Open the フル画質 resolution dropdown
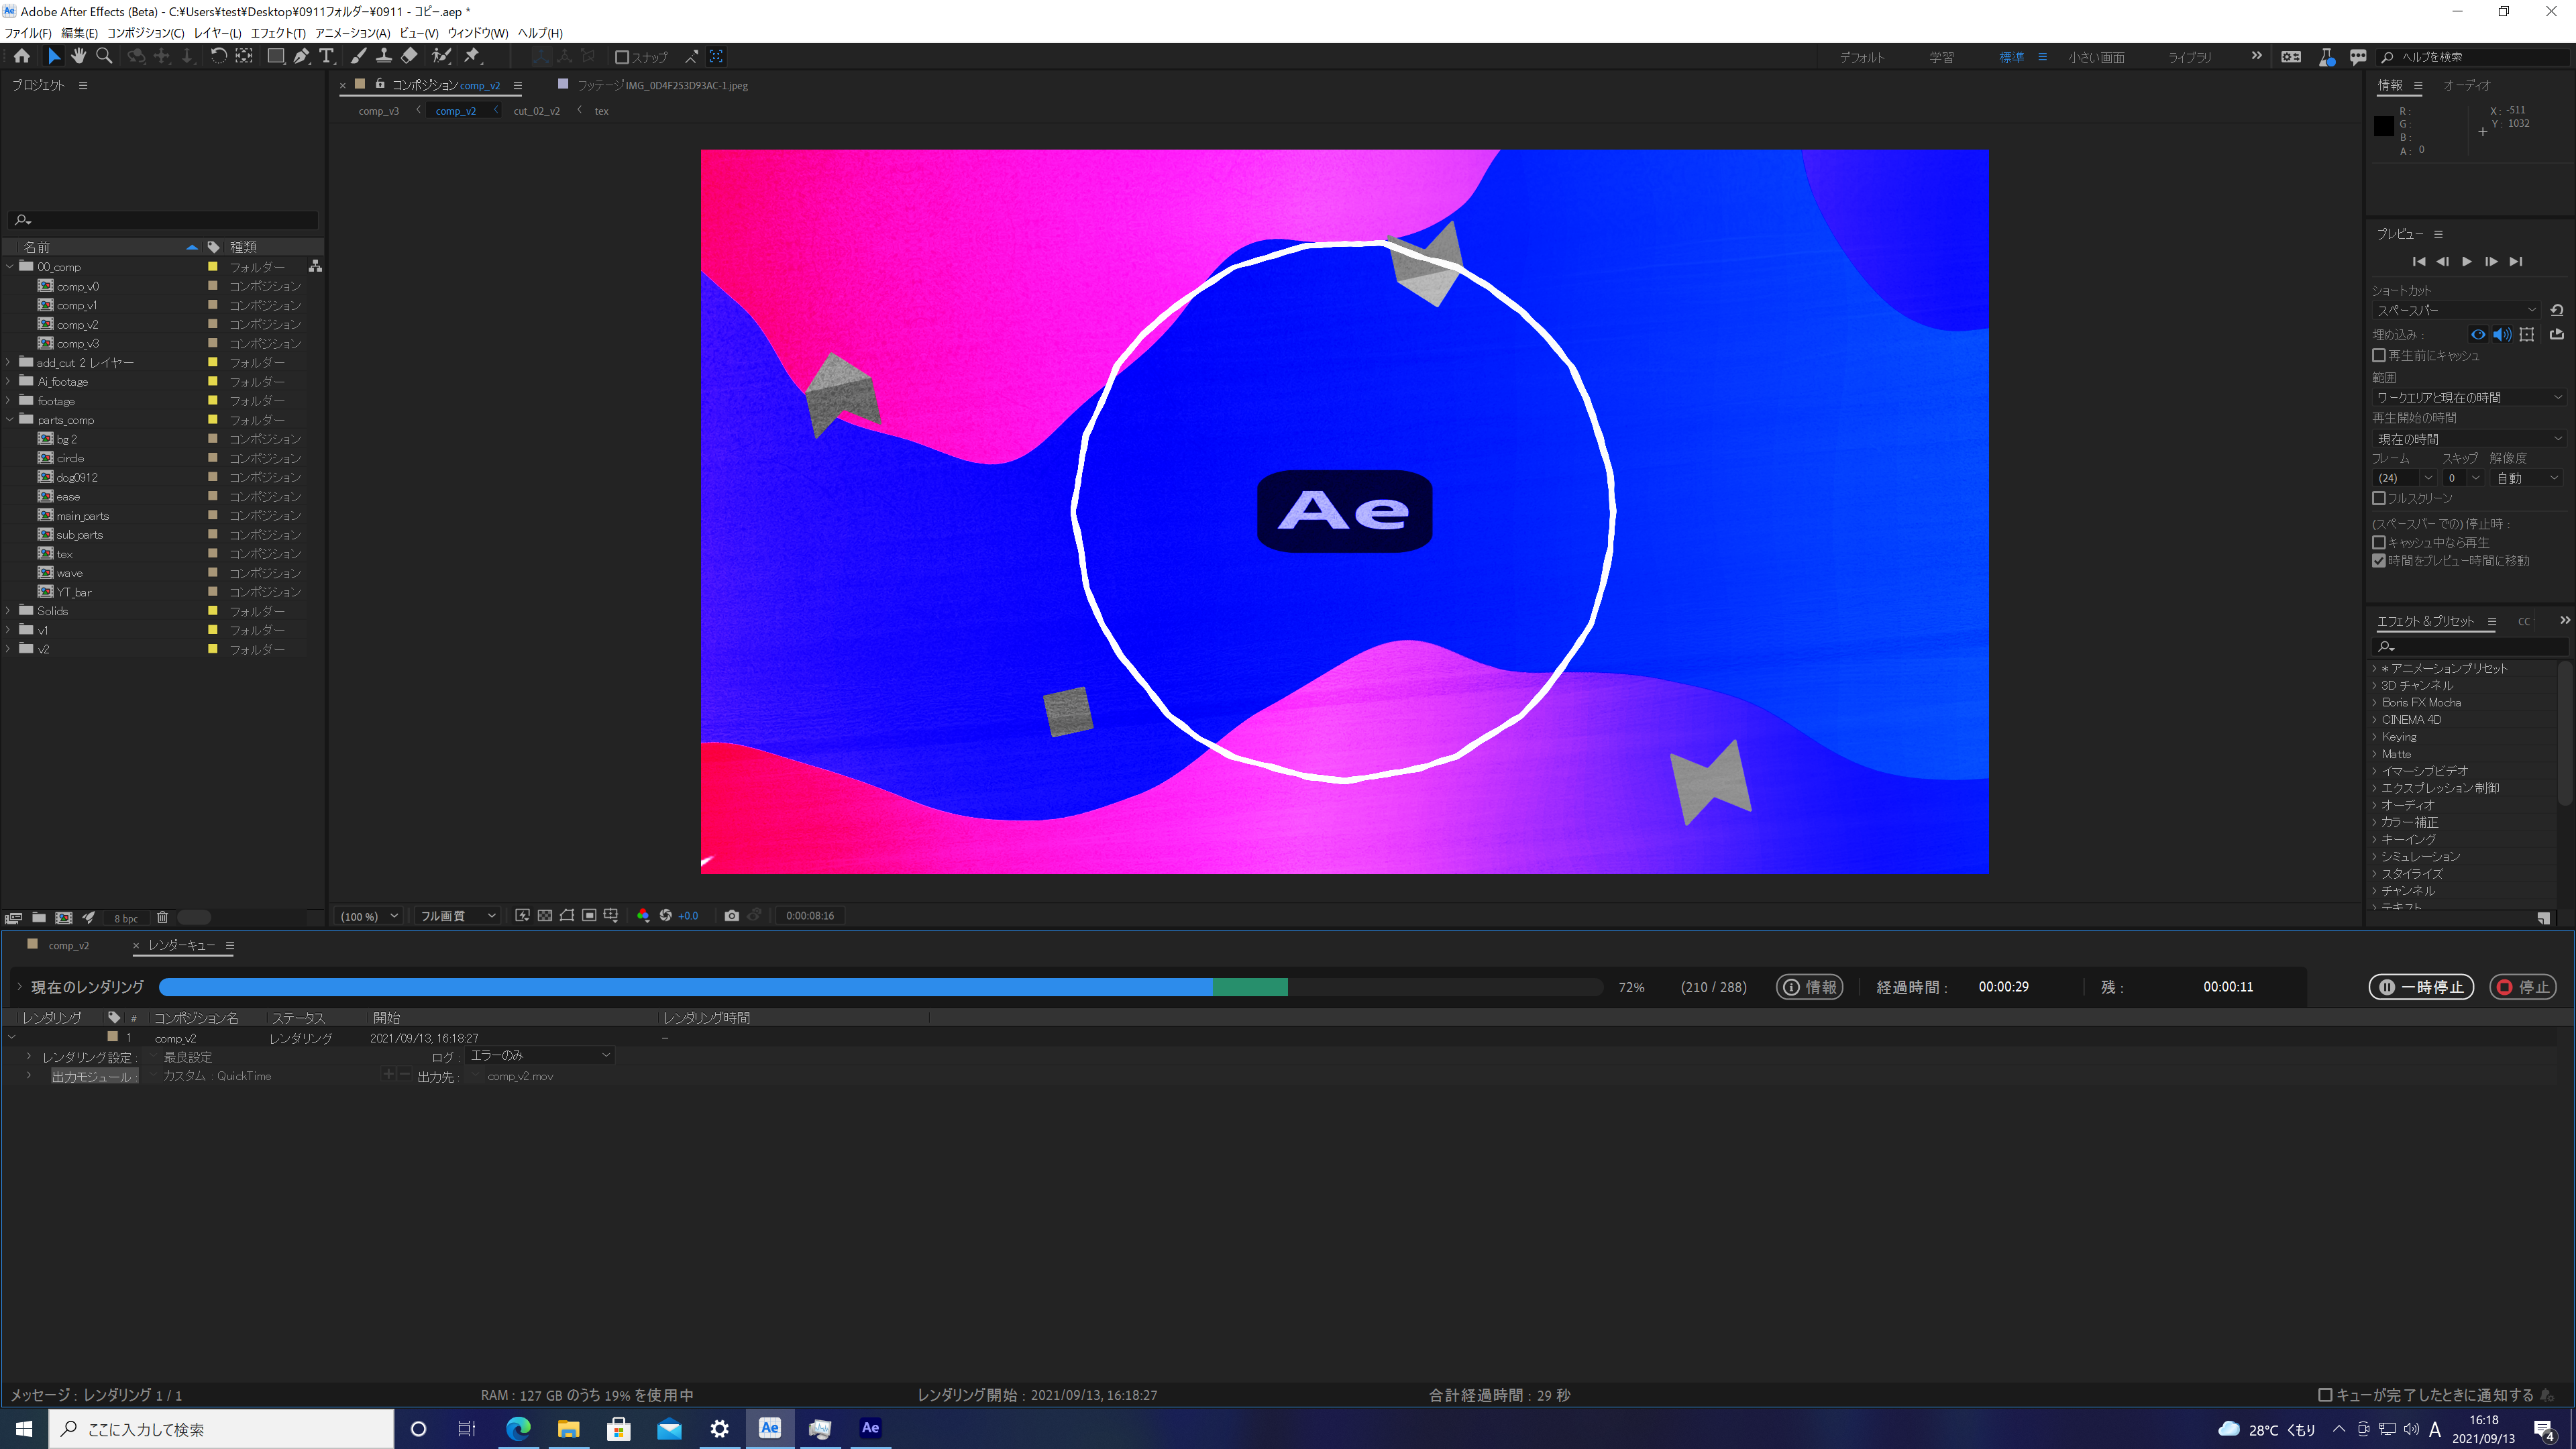This screenshot has height=1449, width=2576. pos(457,916)
